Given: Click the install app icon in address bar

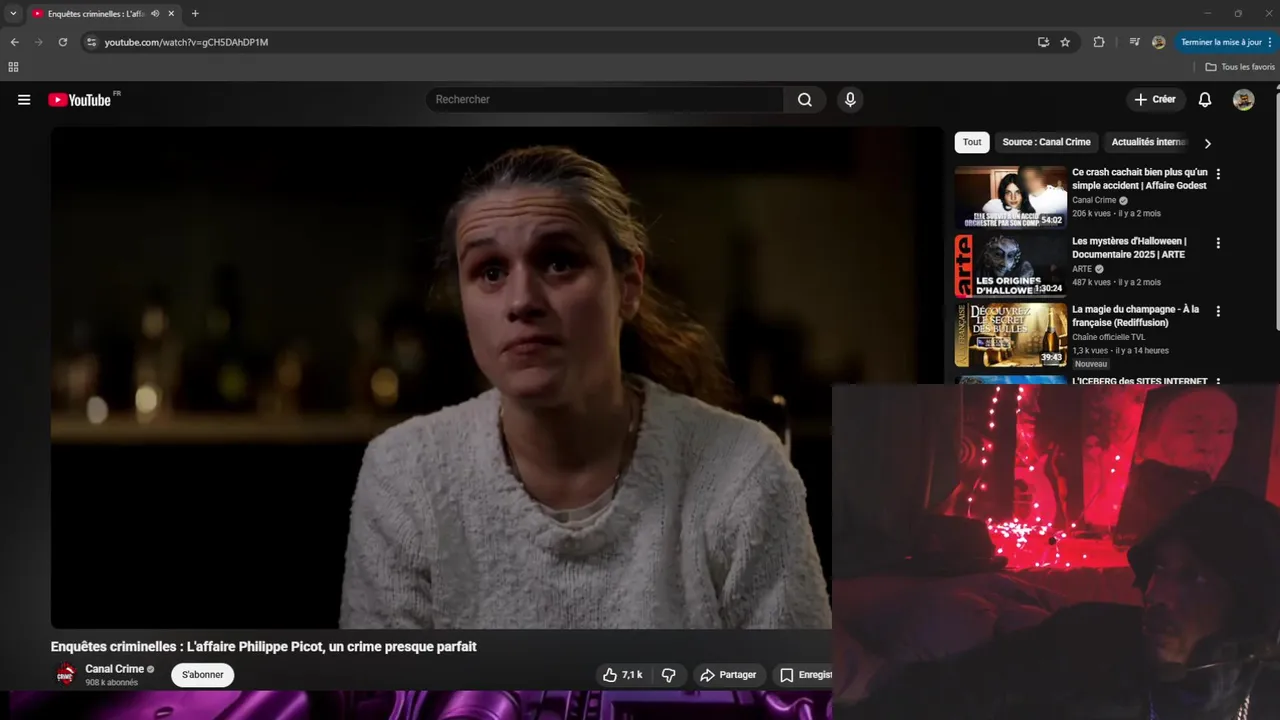Looking at the screenshot, I should pyautogui.click(x=1043, y=42).
